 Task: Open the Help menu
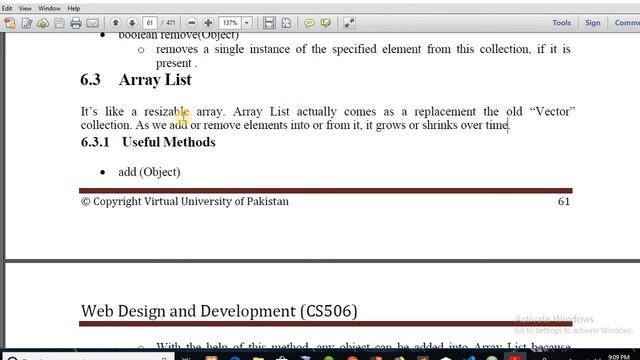[x=74, y=8]
